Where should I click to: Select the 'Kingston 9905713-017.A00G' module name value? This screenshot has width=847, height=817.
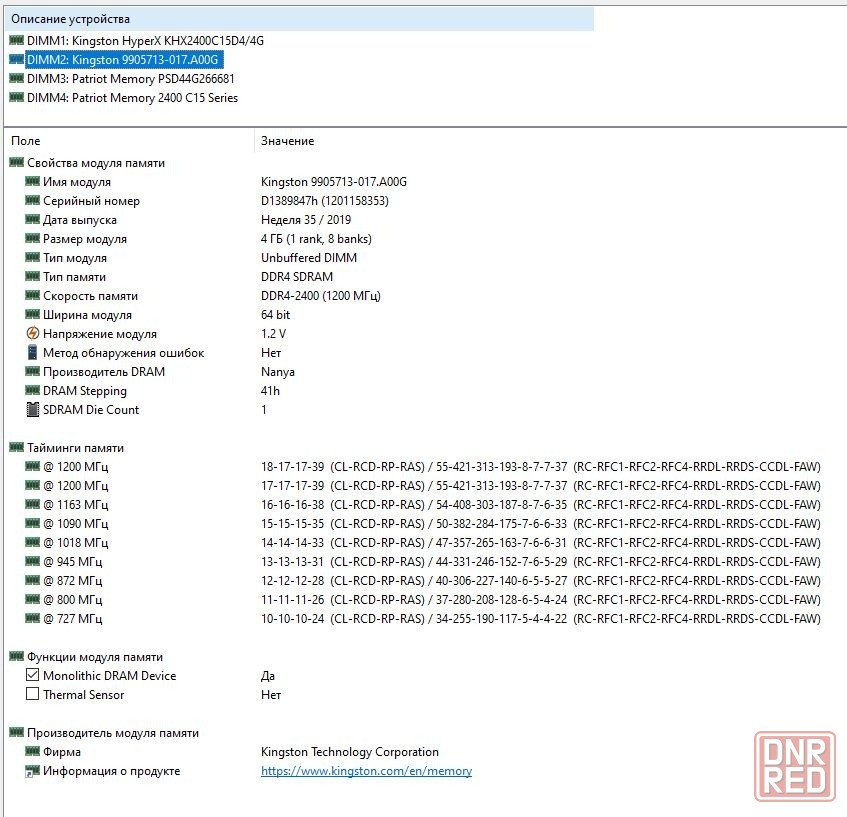click(x=334, y=182)
